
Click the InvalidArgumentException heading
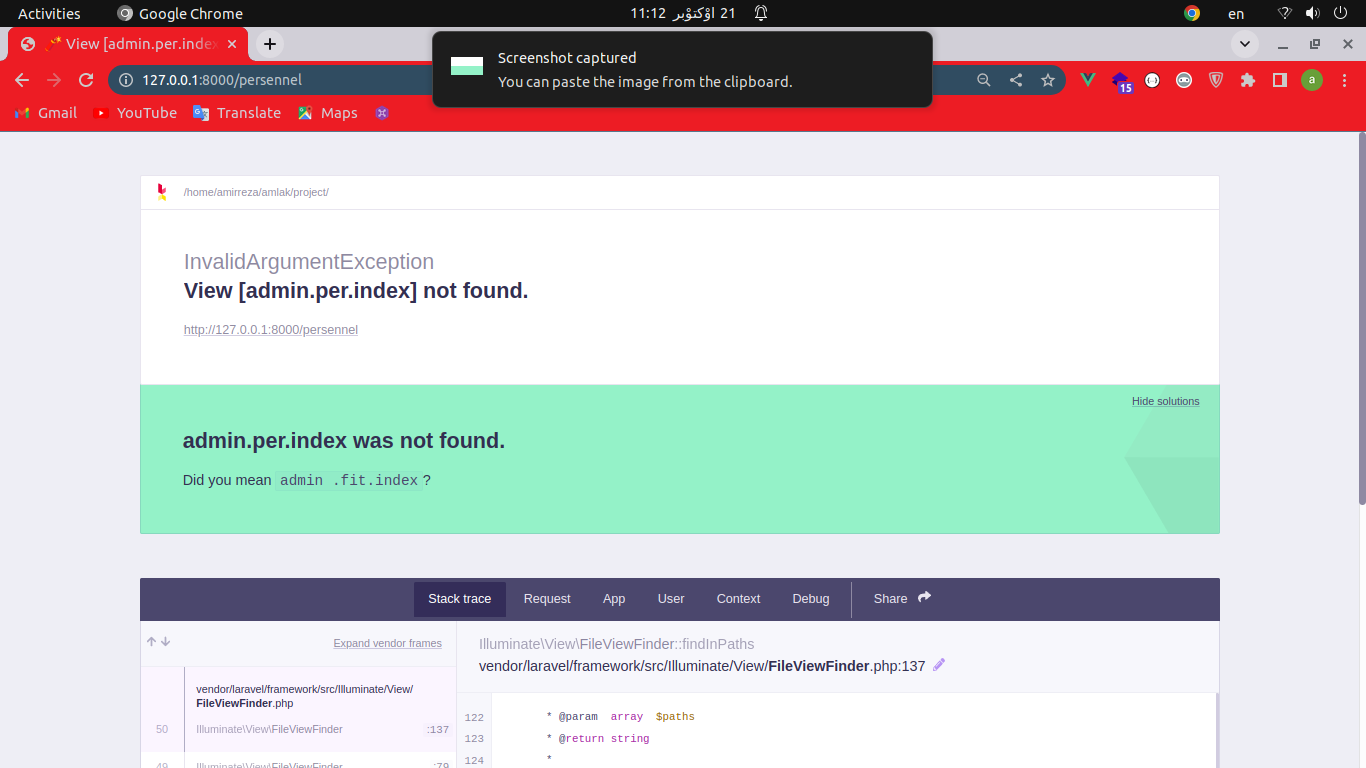coord(309,262)
